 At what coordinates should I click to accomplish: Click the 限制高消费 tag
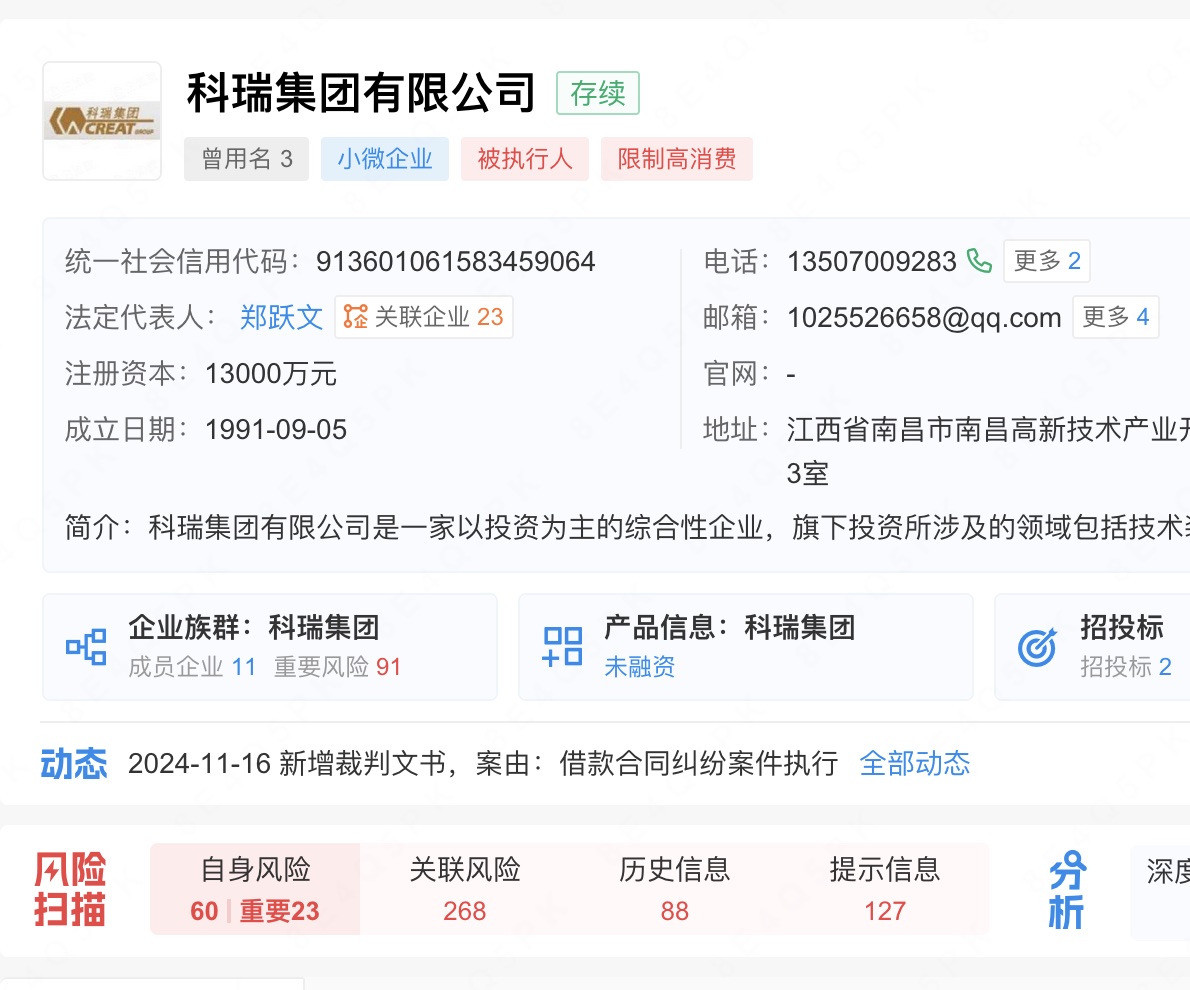point(676,159)
